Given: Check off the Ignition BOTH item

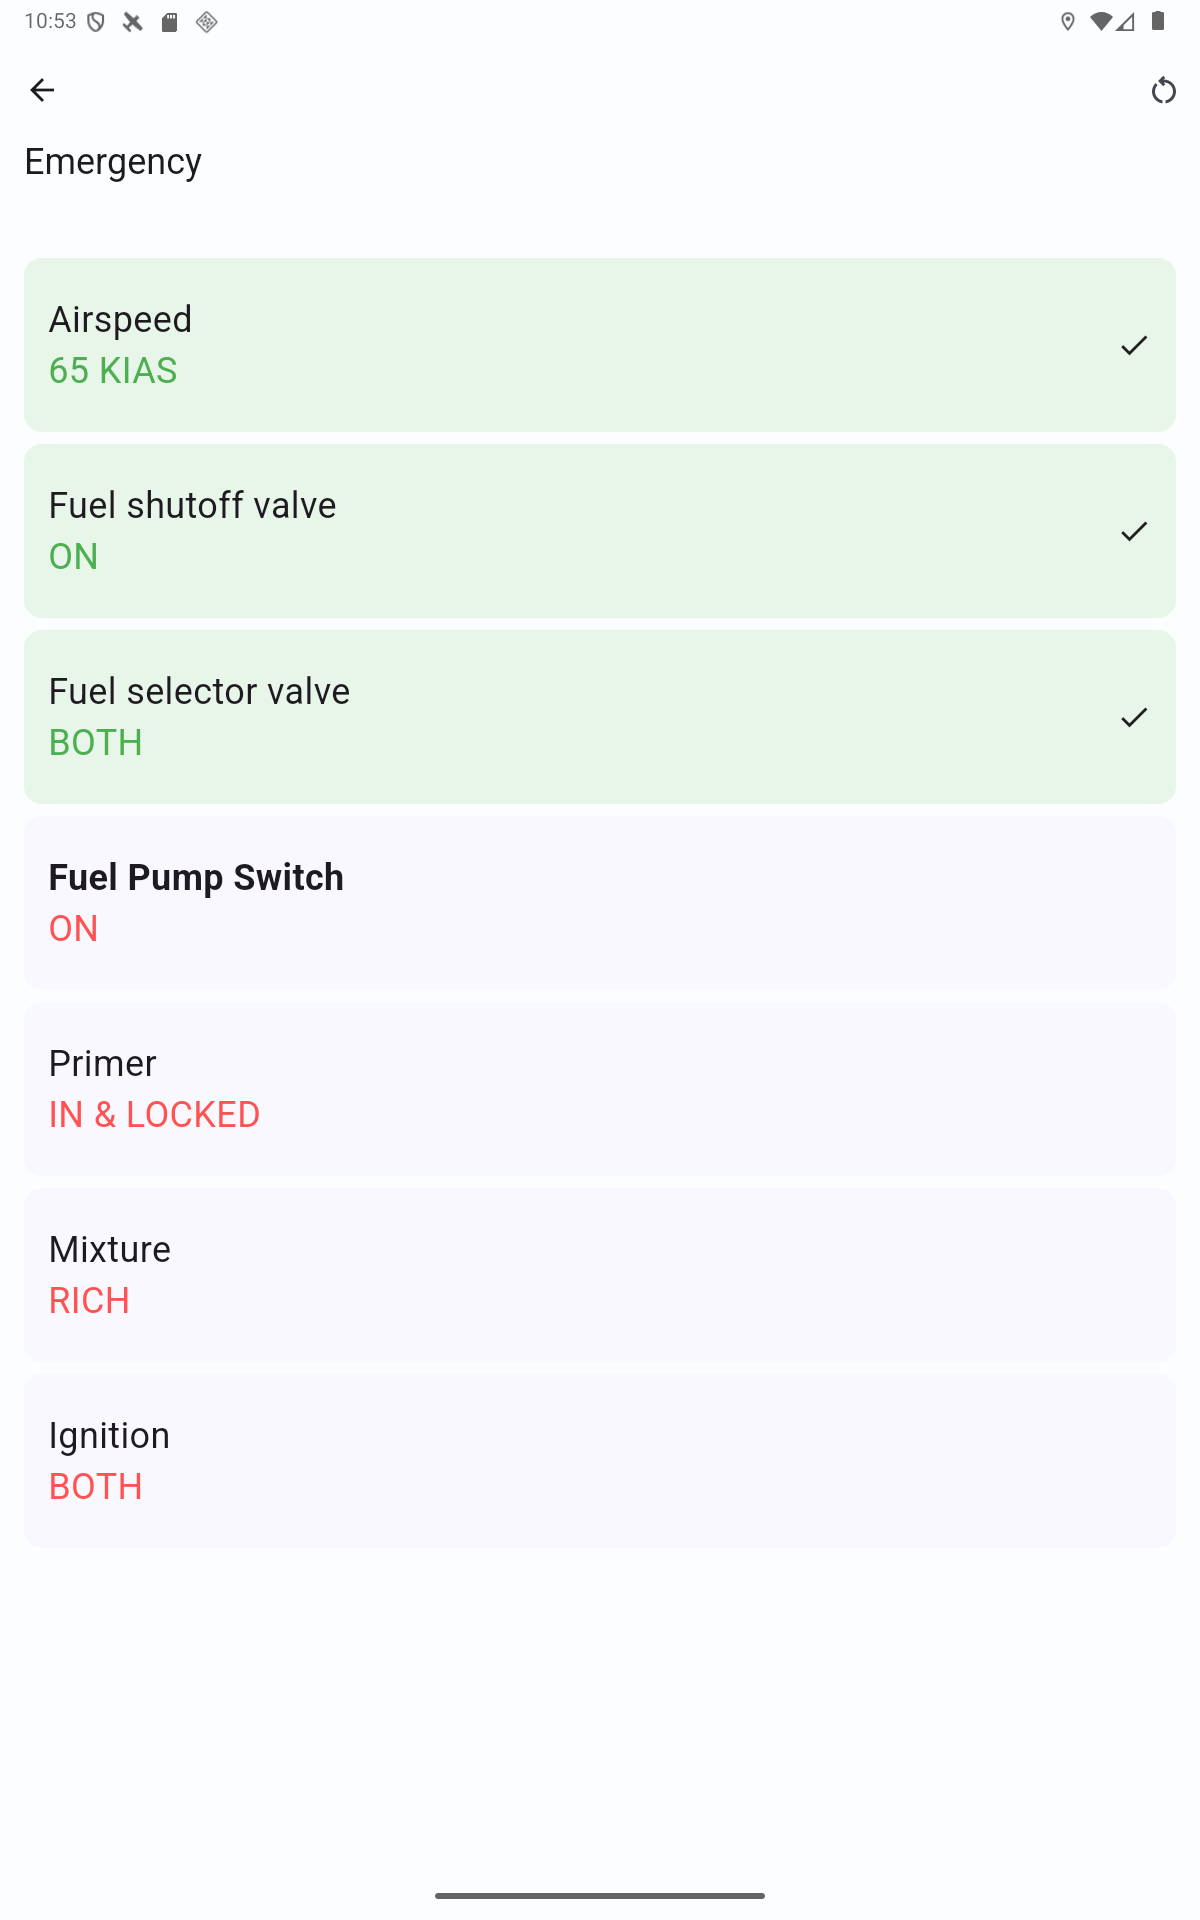Looking at the screenshot, I should [x=600, y=1461].
